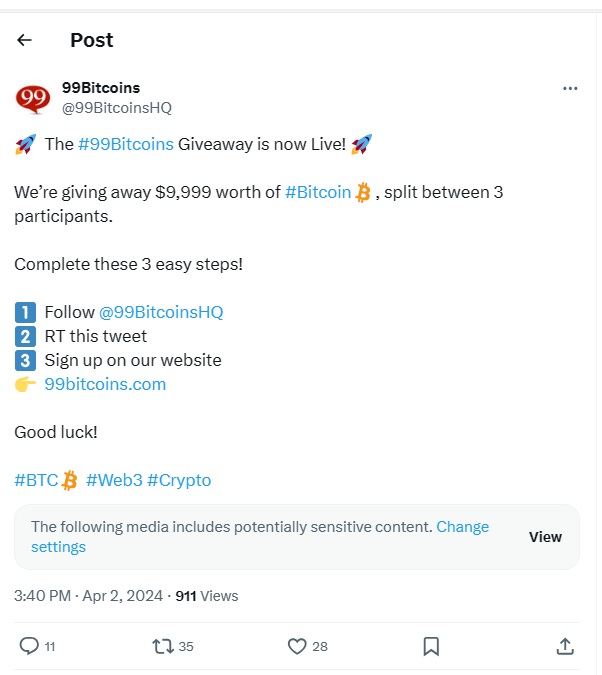Go back using the arrow icon
602x675 pixels.
click(25, 40)
